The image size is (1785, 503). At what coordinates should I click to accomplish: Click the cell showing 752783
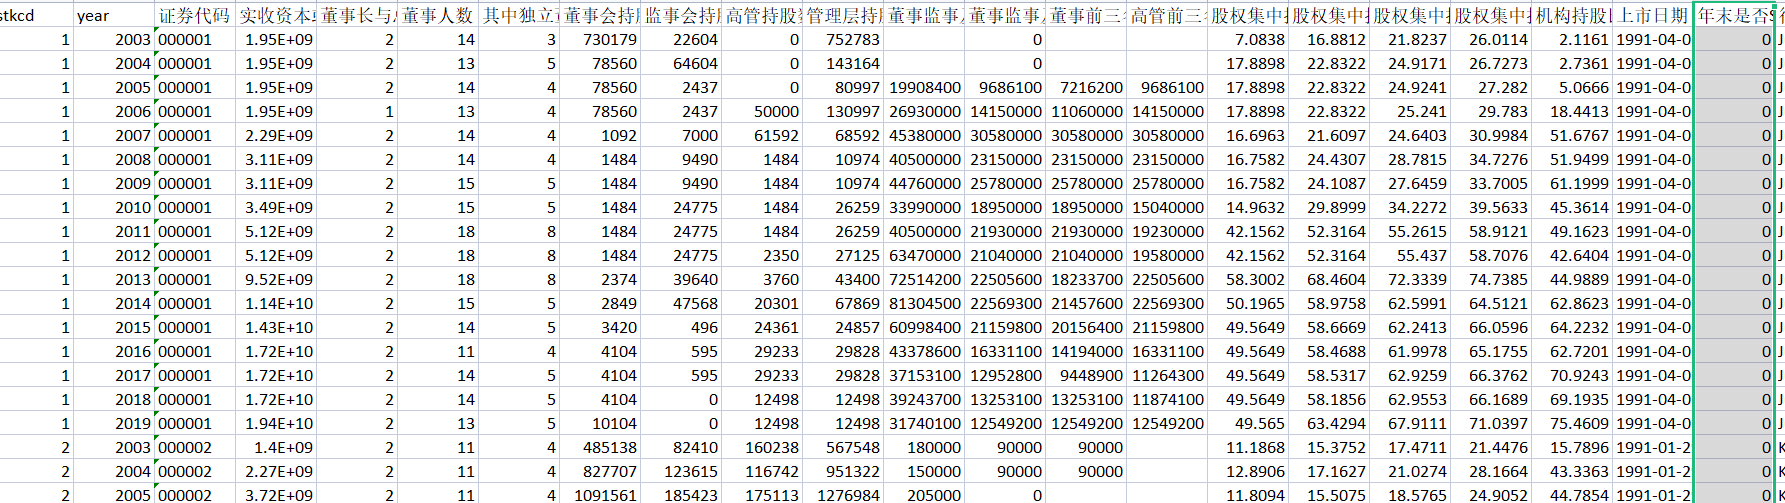843,39
